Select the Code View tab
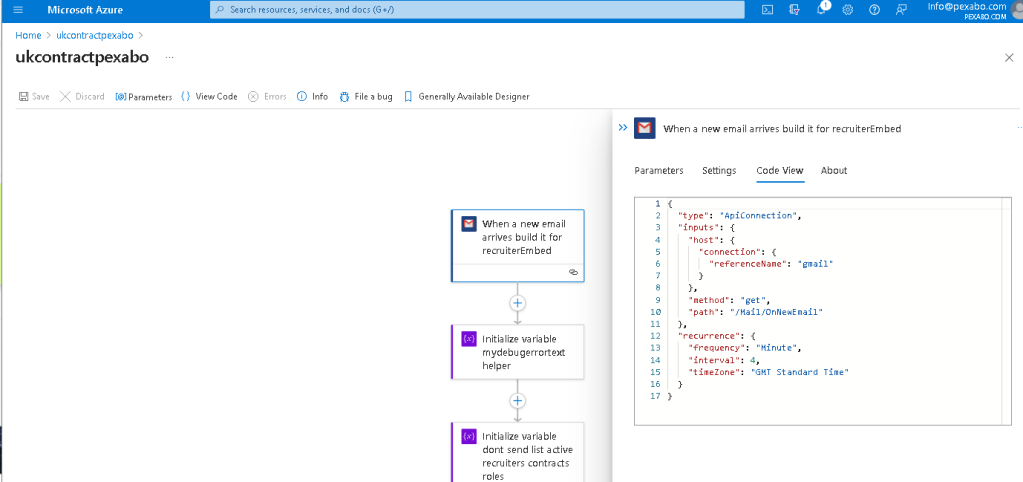This screenshot has width=1023, height=482. point(780,170)
